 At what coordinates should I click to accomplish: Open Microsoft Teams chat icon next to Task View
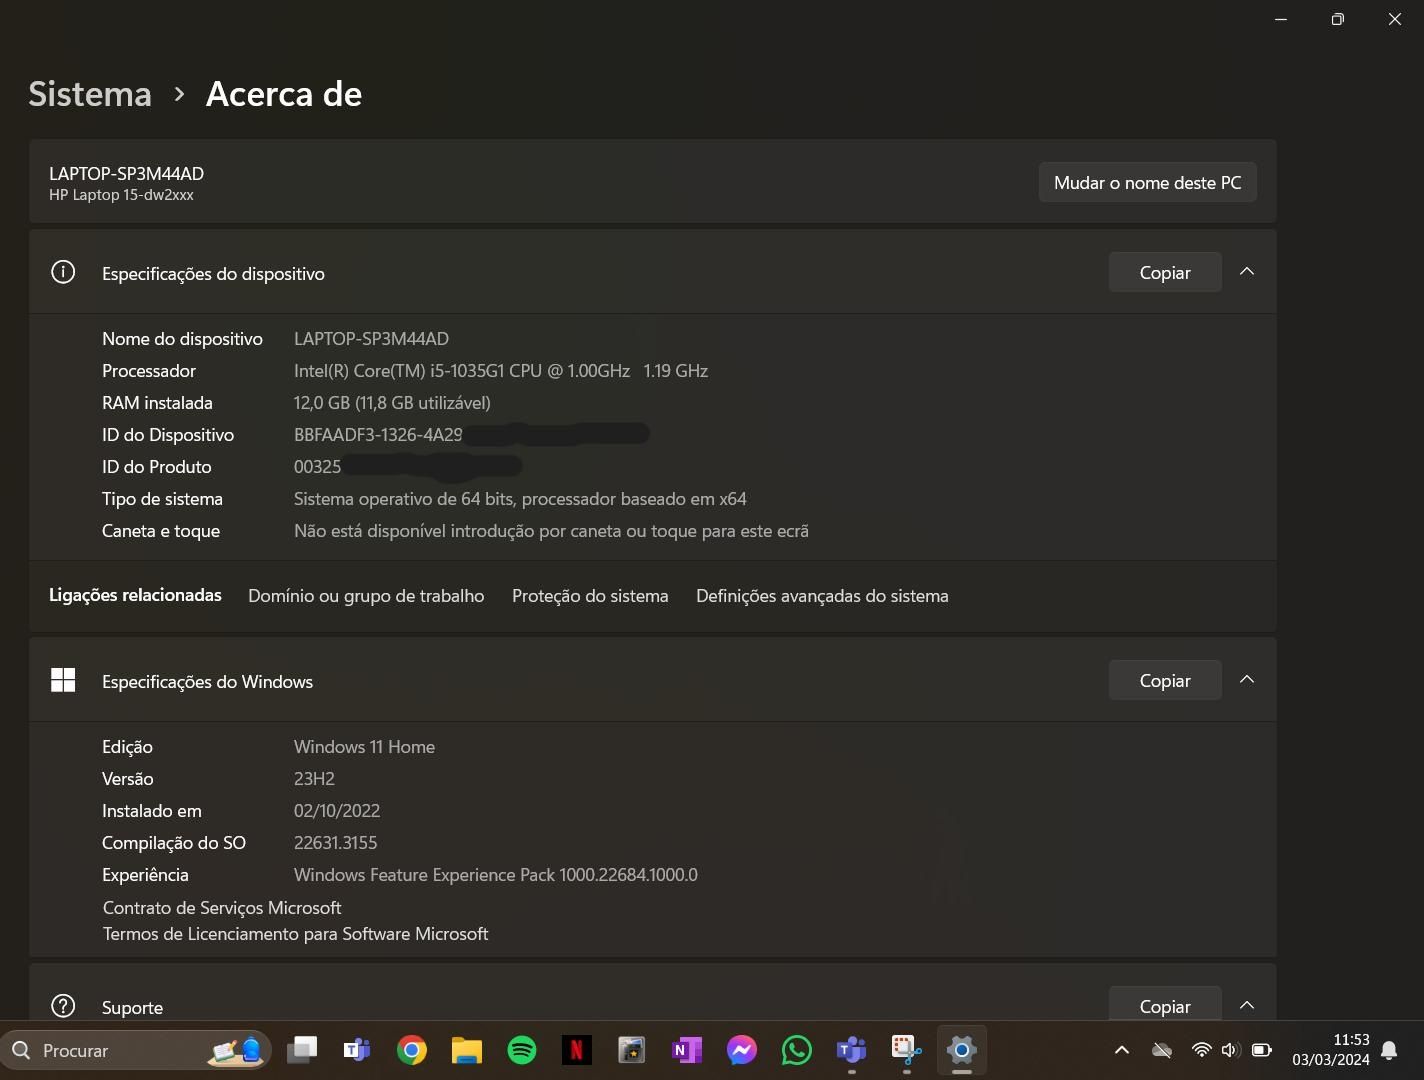click(x=357, y=1050)
